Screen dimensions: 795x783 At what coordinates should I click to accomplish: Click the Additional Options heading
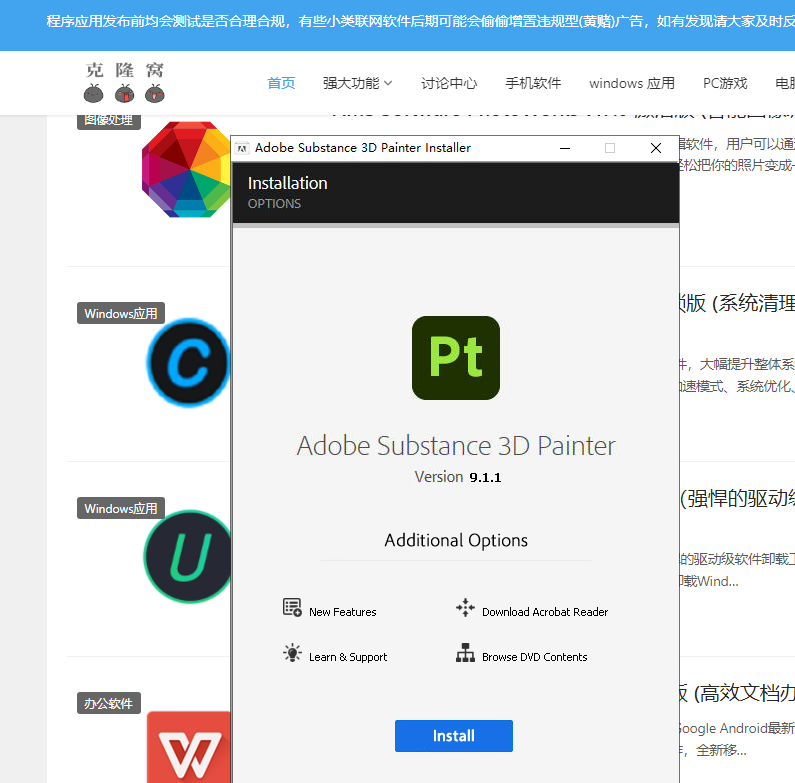[x=456, y=540]
